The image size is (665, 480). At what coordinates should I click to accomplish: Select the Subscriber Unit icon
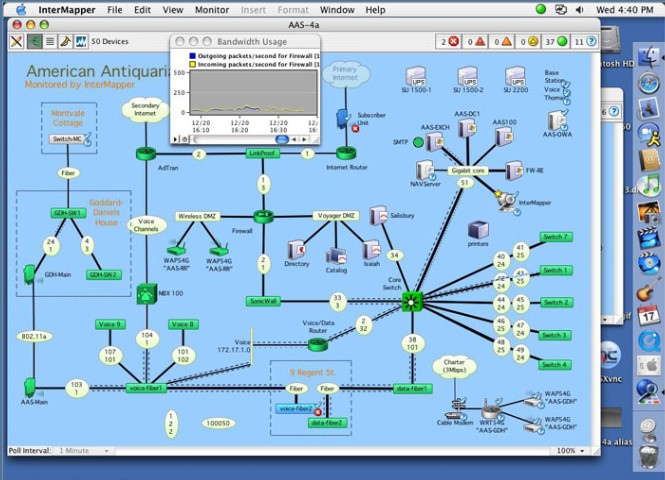343,119
